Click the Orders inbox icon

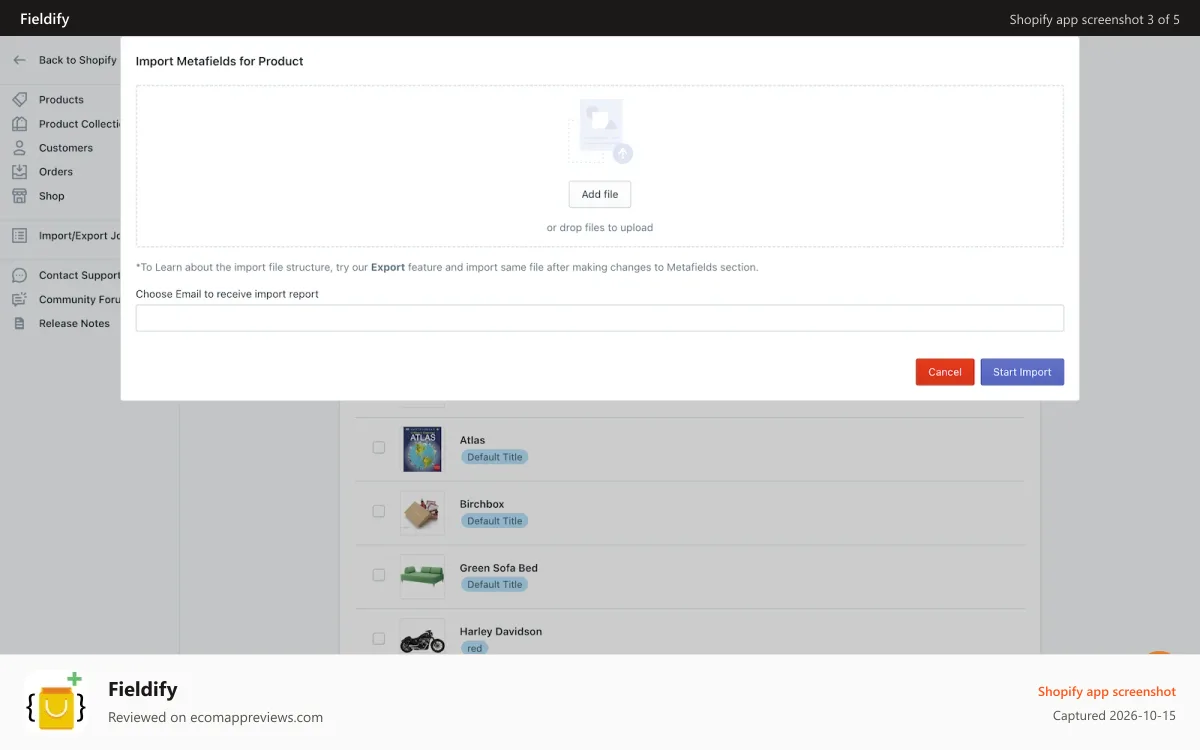click(x=19, y=172)
